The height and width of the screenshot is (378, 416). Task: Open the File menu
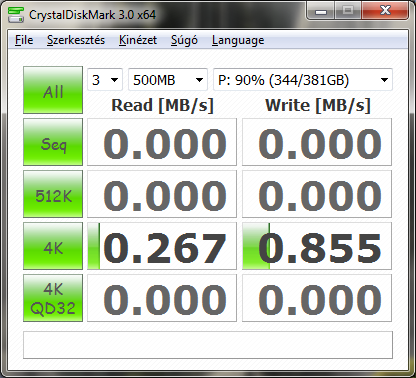(x=24, y=40)
